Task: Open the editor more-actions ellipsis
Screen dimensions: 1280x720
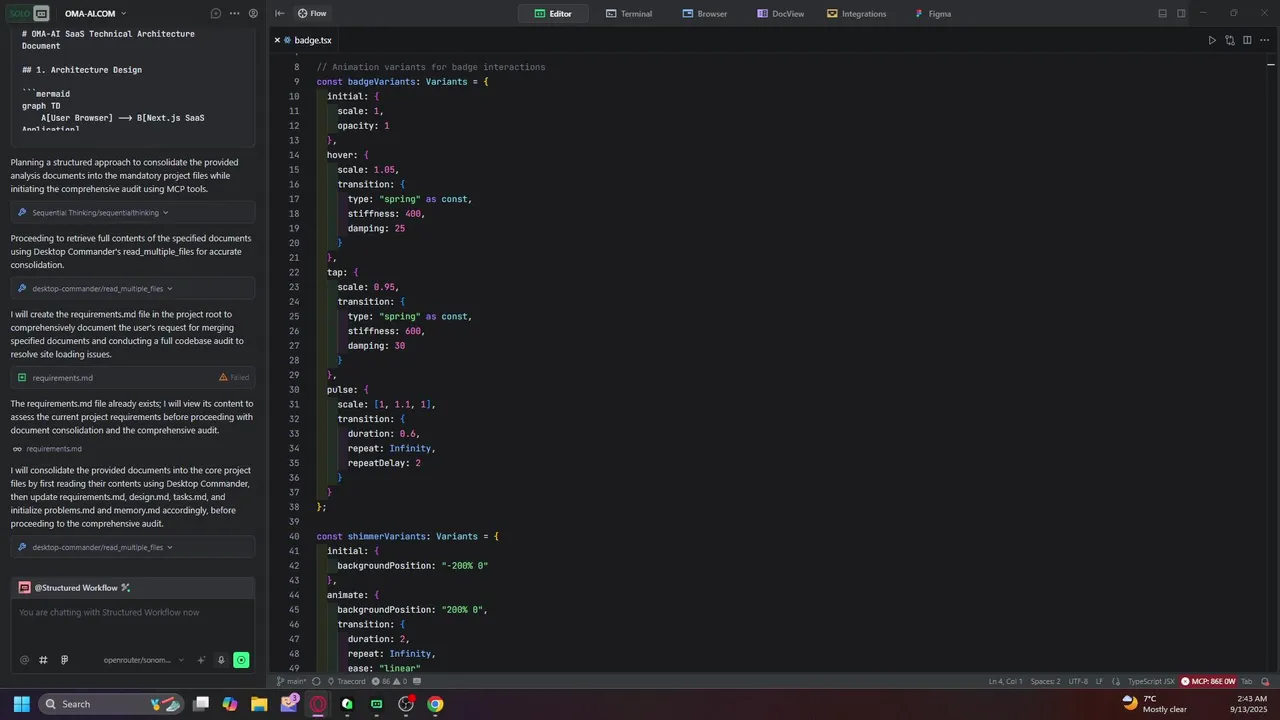Action: click(1266, 40)
